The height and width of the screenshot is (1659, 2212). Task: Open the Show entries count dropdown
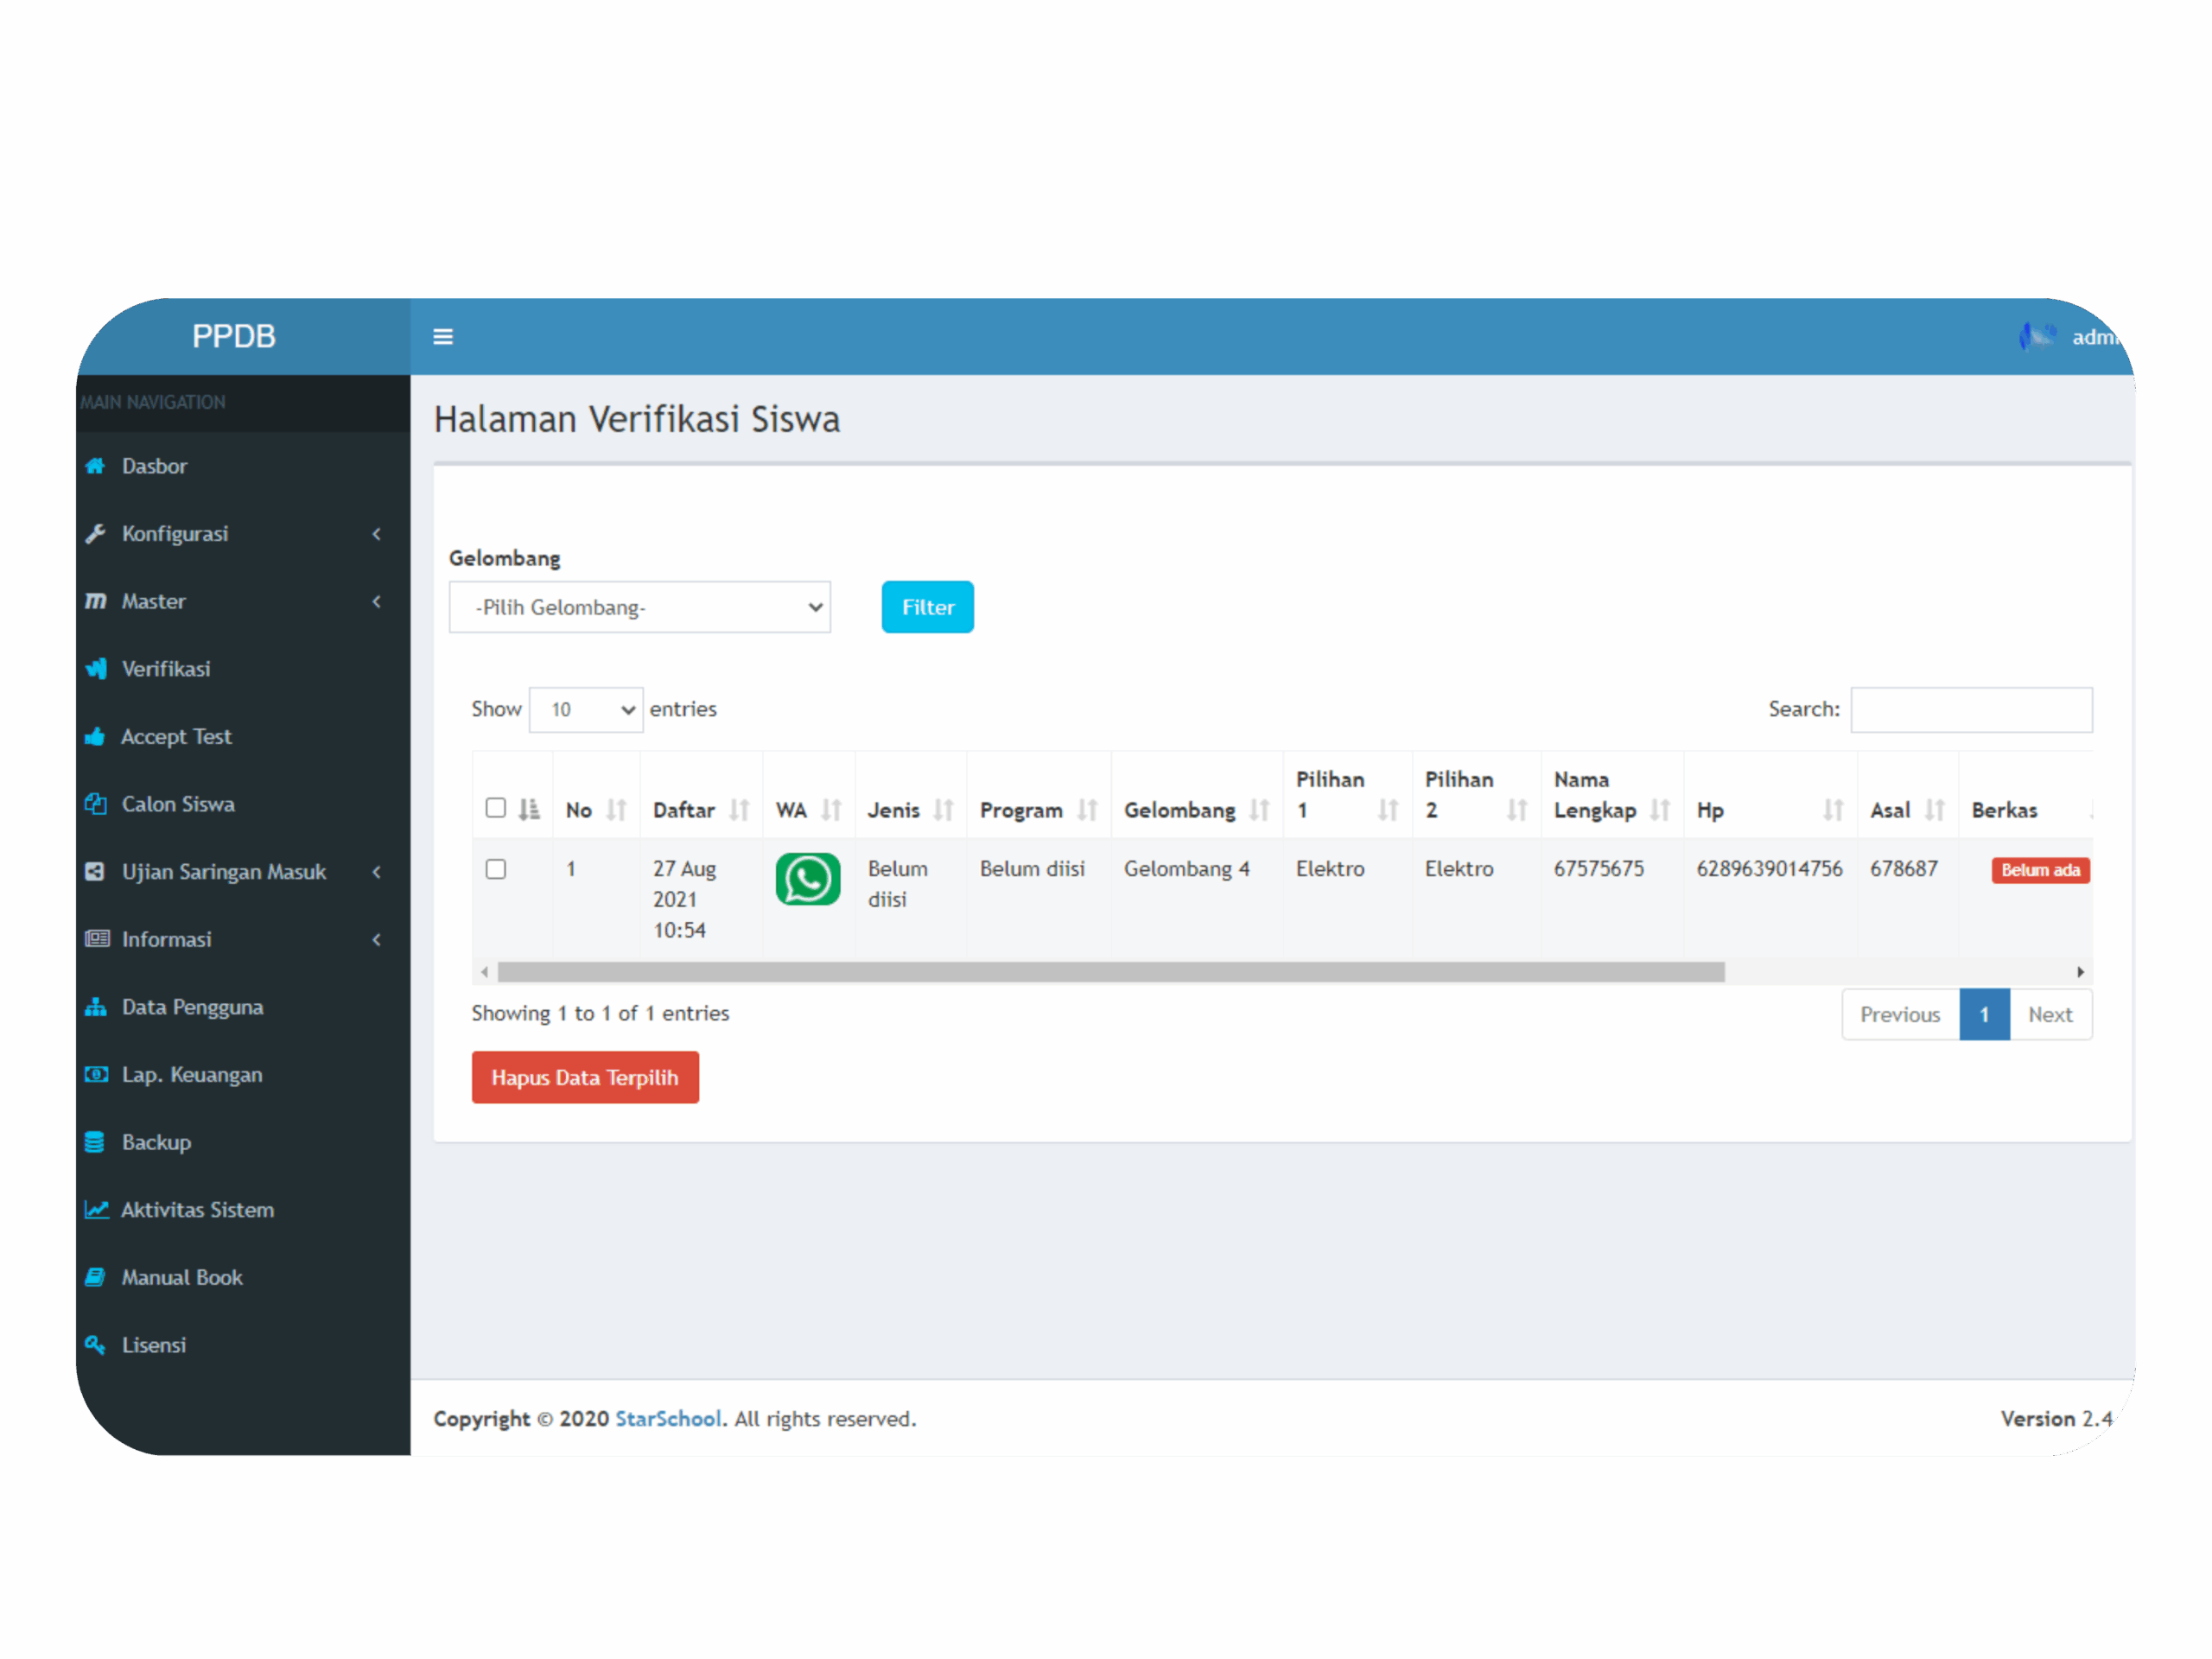(x=586, y=710)
